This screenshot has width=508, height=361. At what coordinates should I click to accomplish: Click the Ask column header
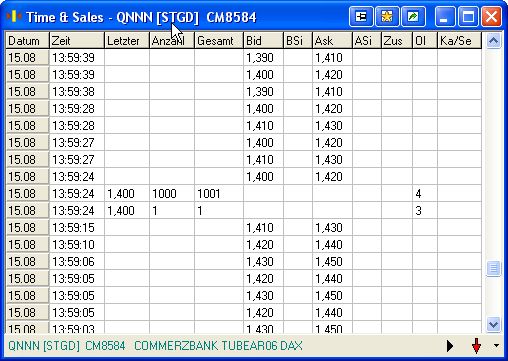click(332, 41)
